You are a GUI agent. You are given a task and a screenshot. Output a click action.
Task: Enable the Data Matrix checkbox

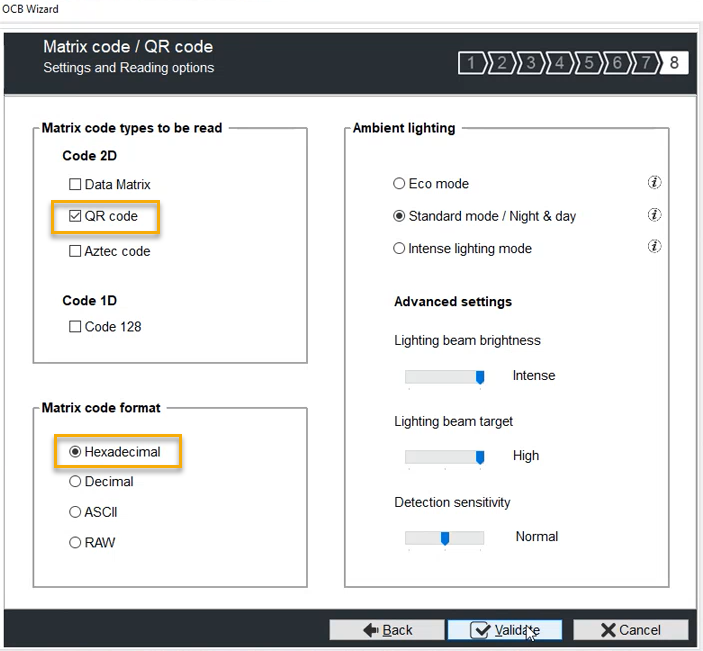click(75, 184)
